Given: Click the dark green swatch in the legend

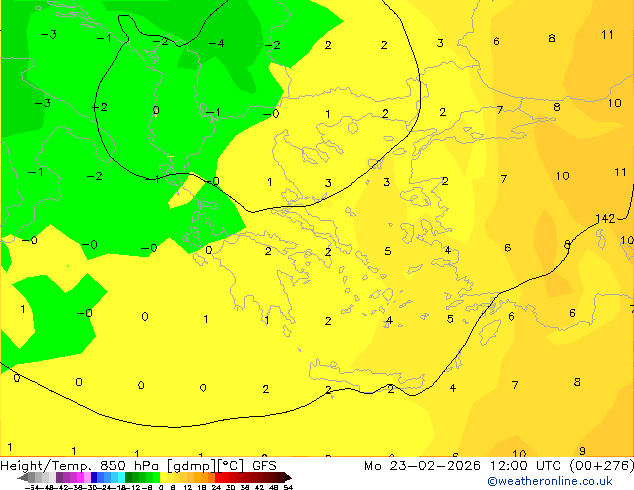Looking at the screenshot, I should [128, 478].
